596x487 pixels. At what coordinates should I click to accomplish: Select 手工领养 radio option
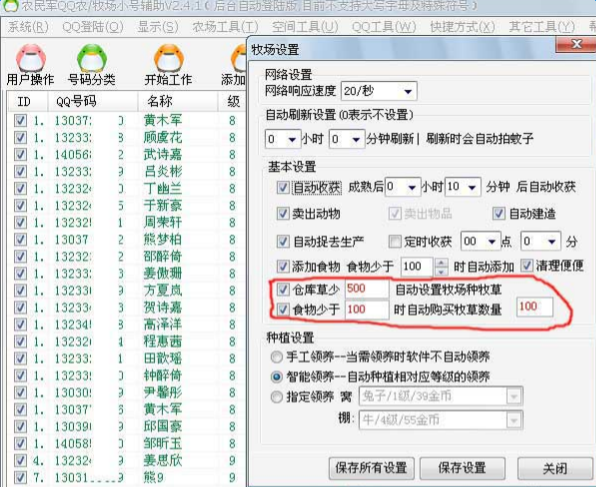coord(276,357)
